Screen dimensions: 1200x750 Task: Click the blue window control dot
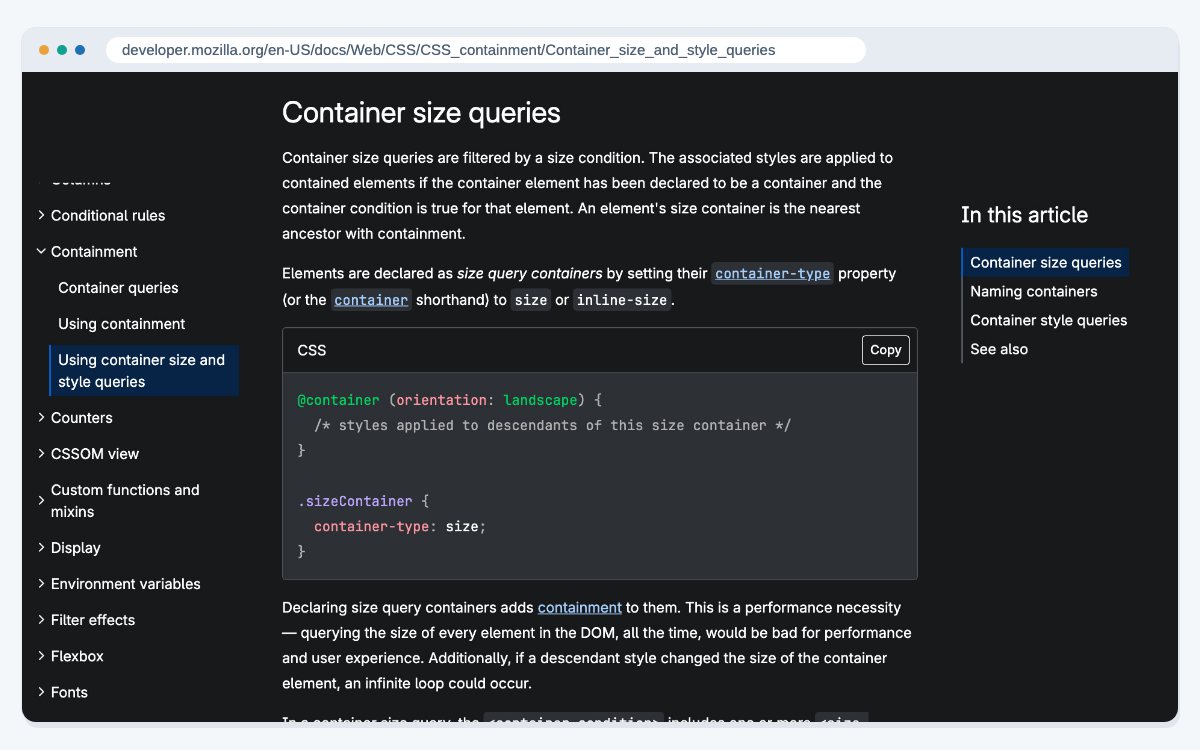click(80, 50)
